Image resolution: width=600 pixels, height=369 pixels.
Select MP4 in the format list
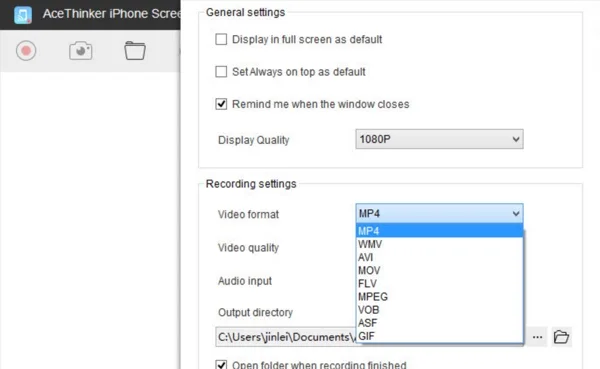(x=439, y=231)
